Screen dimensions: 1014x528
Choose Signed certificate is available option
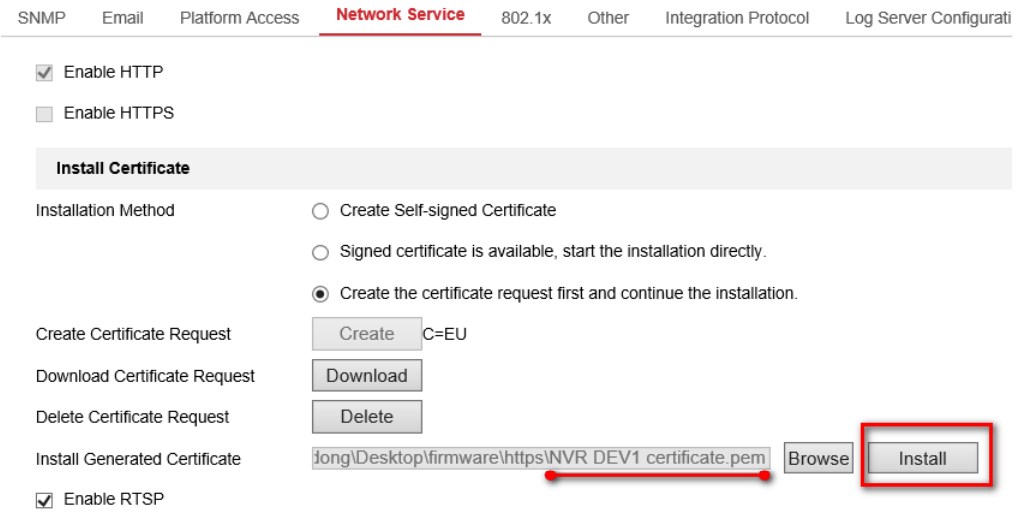click(x=320, y=252)
